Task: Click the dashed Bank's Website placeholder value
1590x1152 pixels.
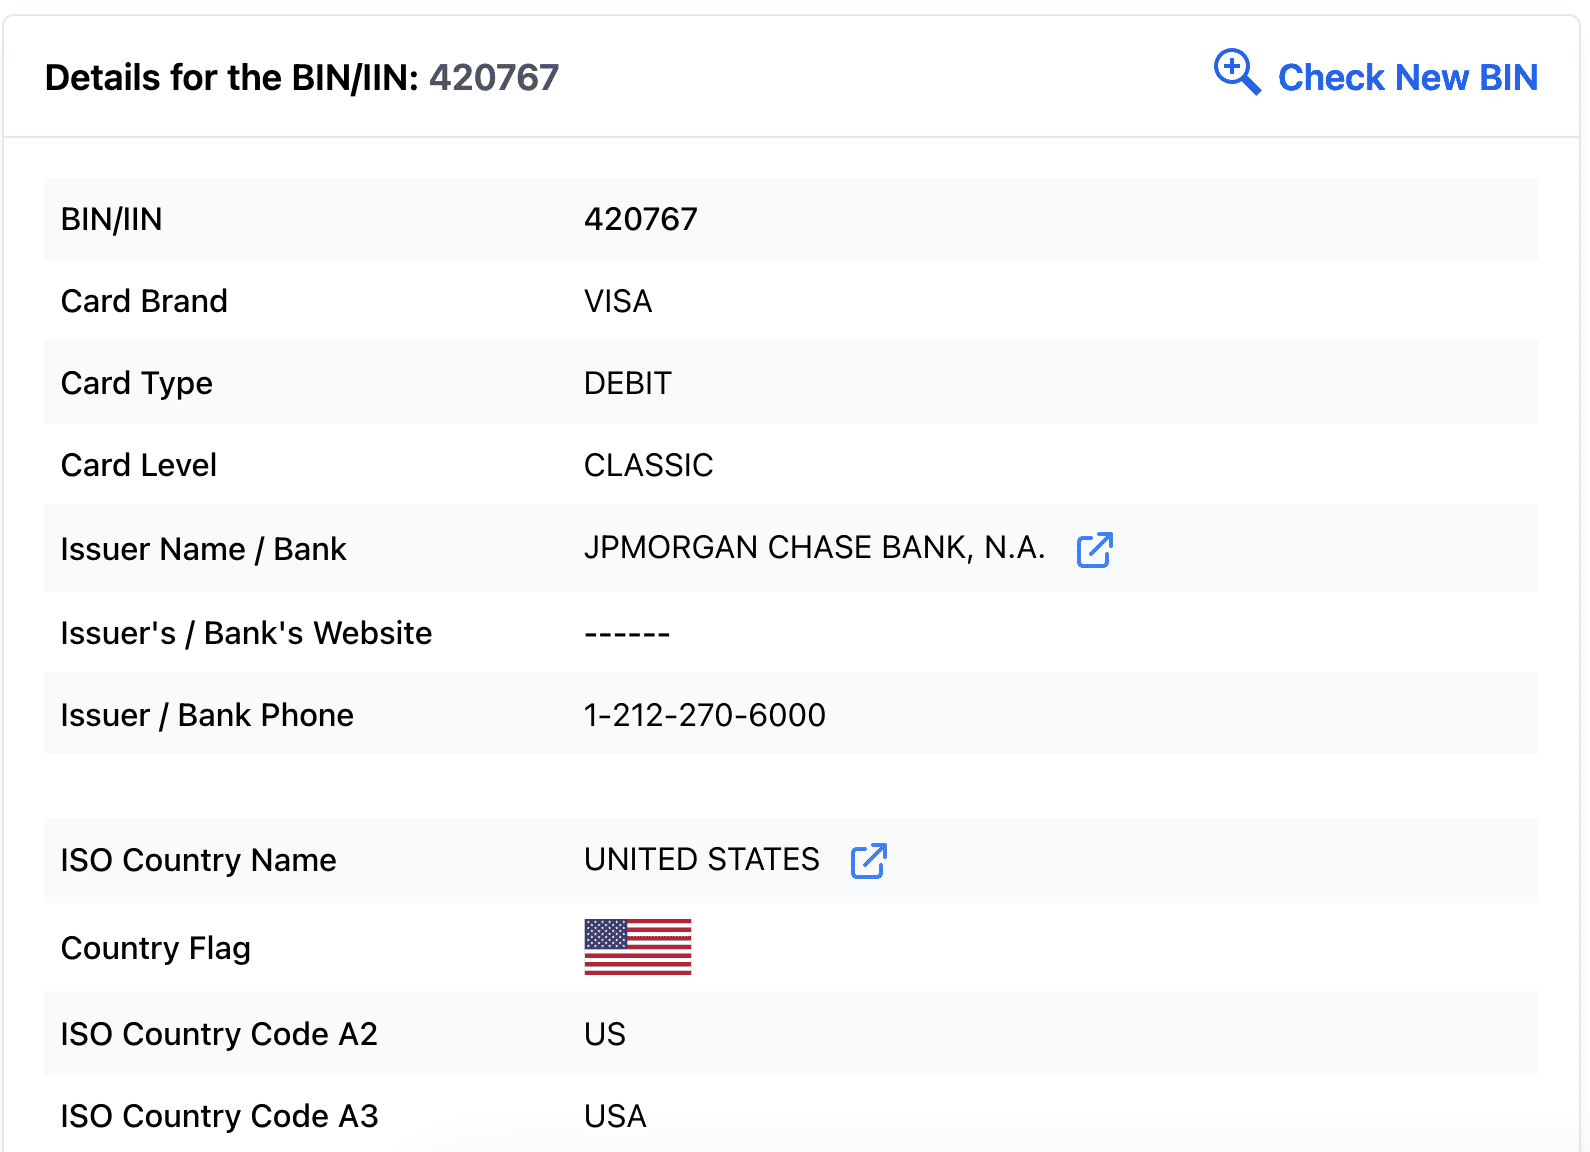Action: pos(627,634)
